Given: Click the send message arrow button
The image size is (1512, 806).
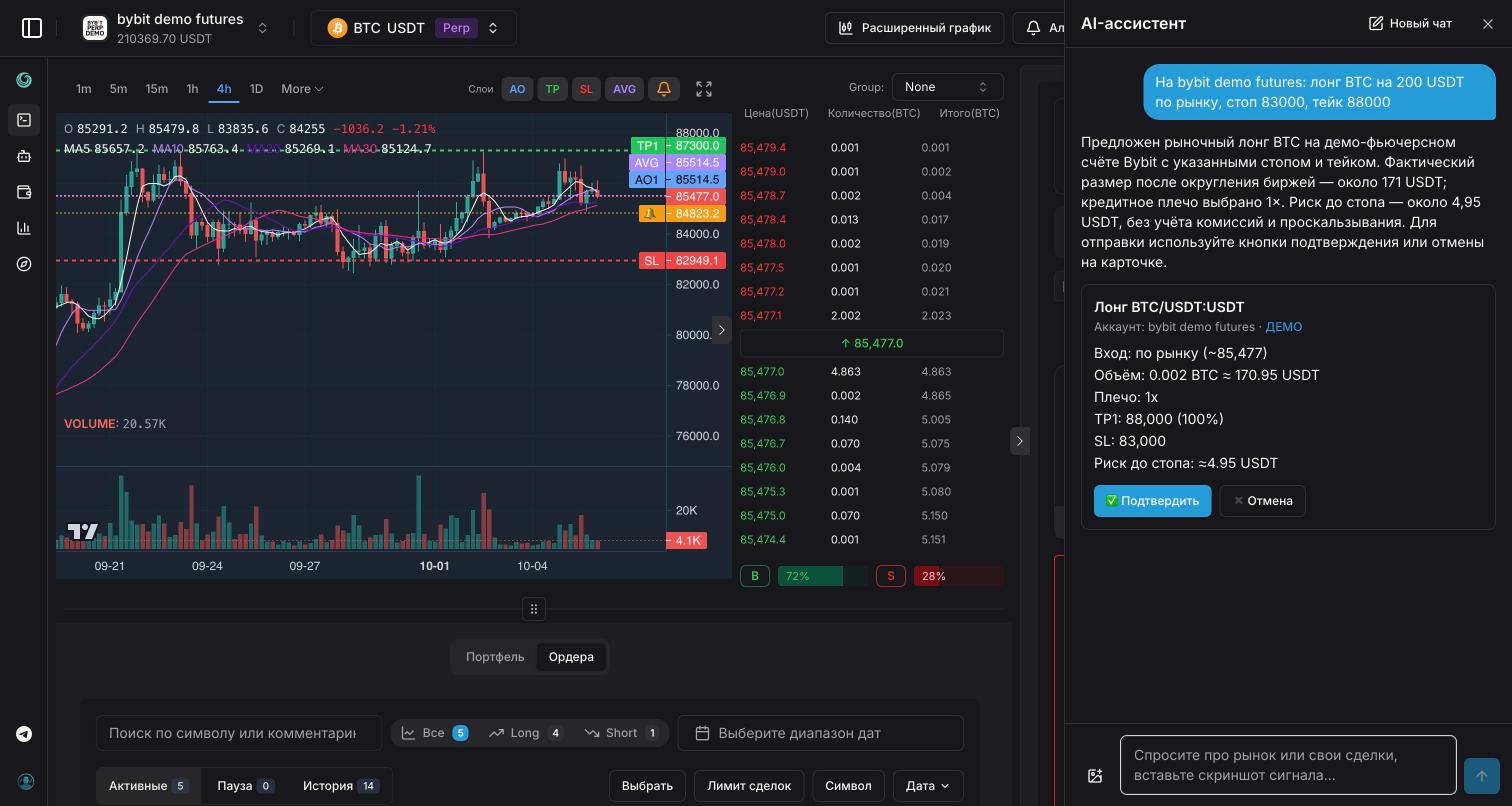Looking at the screenshot, I should click(x=1482, y=775).
